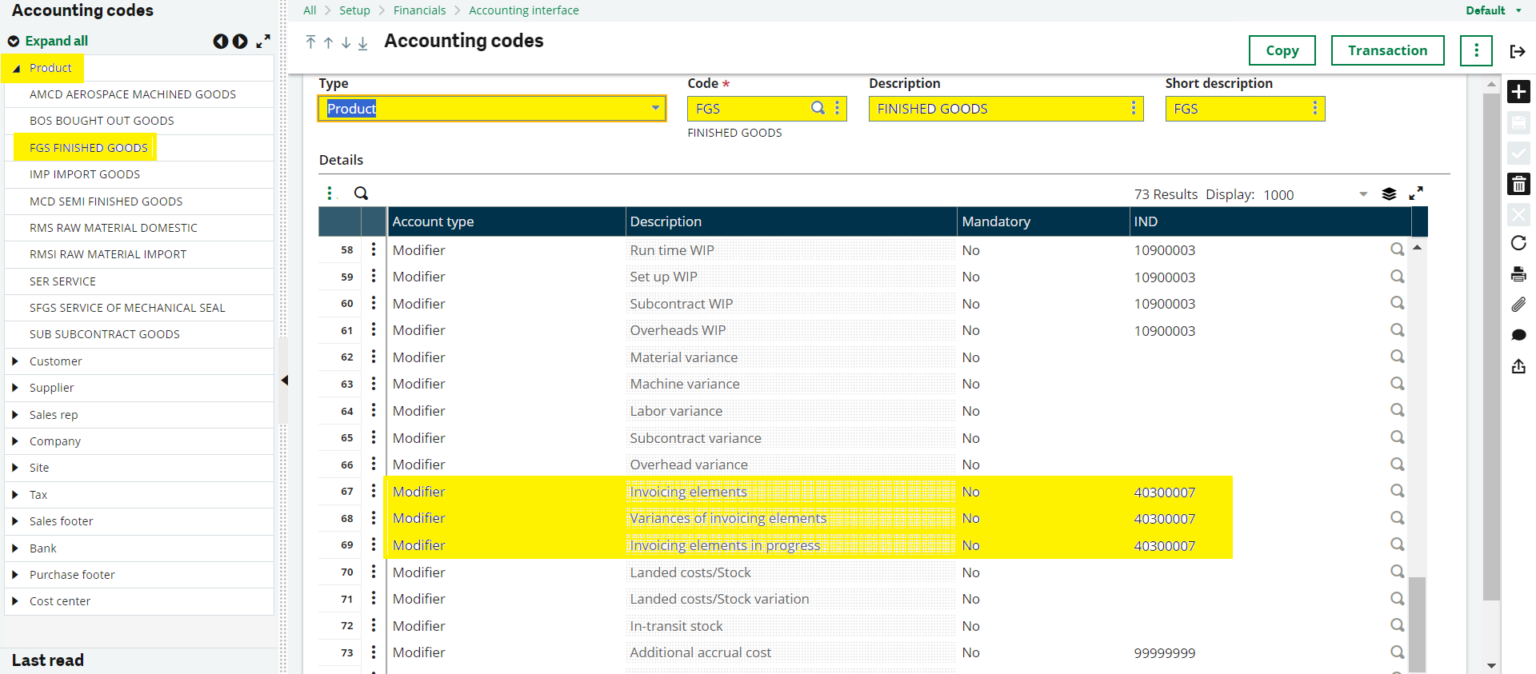This screenshot has height=674, width=1536.
Task: Click the Description field containing FINISHED GOODS
Action: pos(1000,108)
